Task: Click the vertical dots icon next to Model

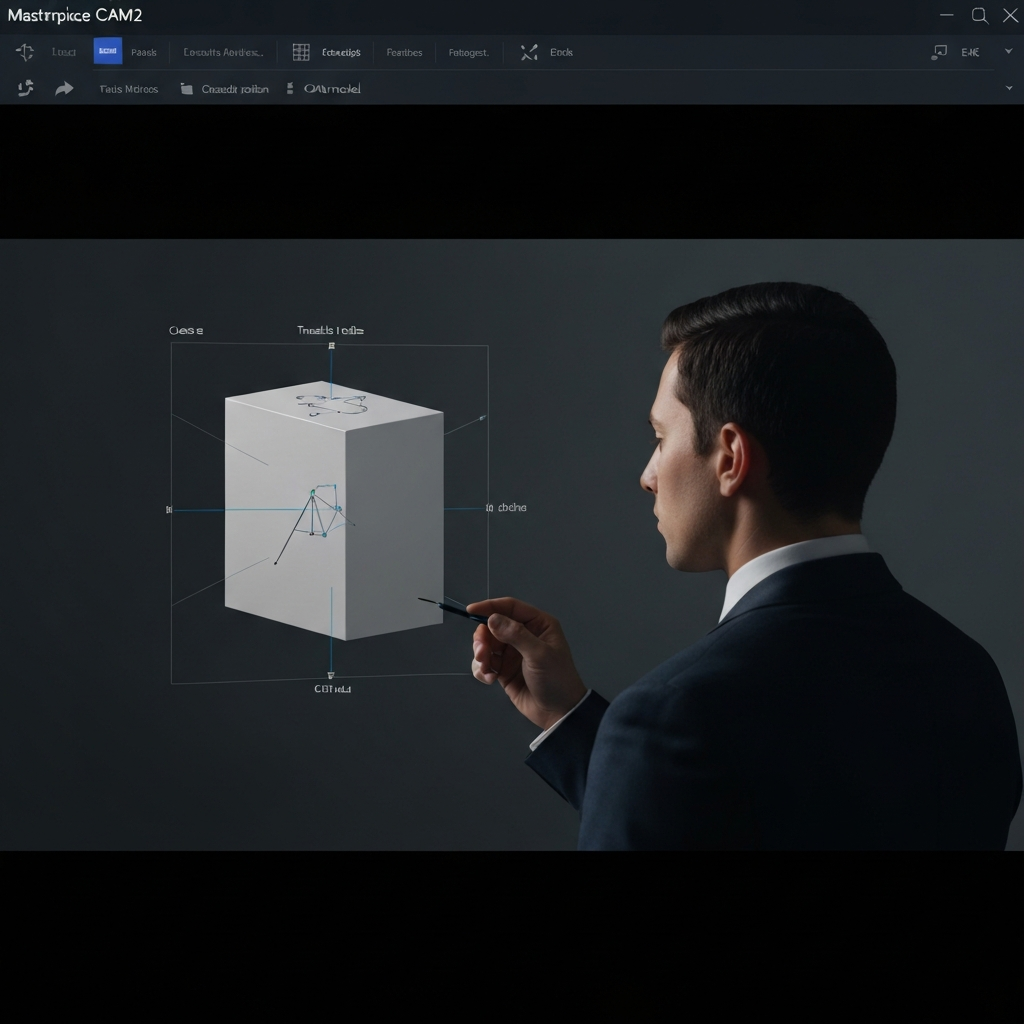Action: coord(290,89)
